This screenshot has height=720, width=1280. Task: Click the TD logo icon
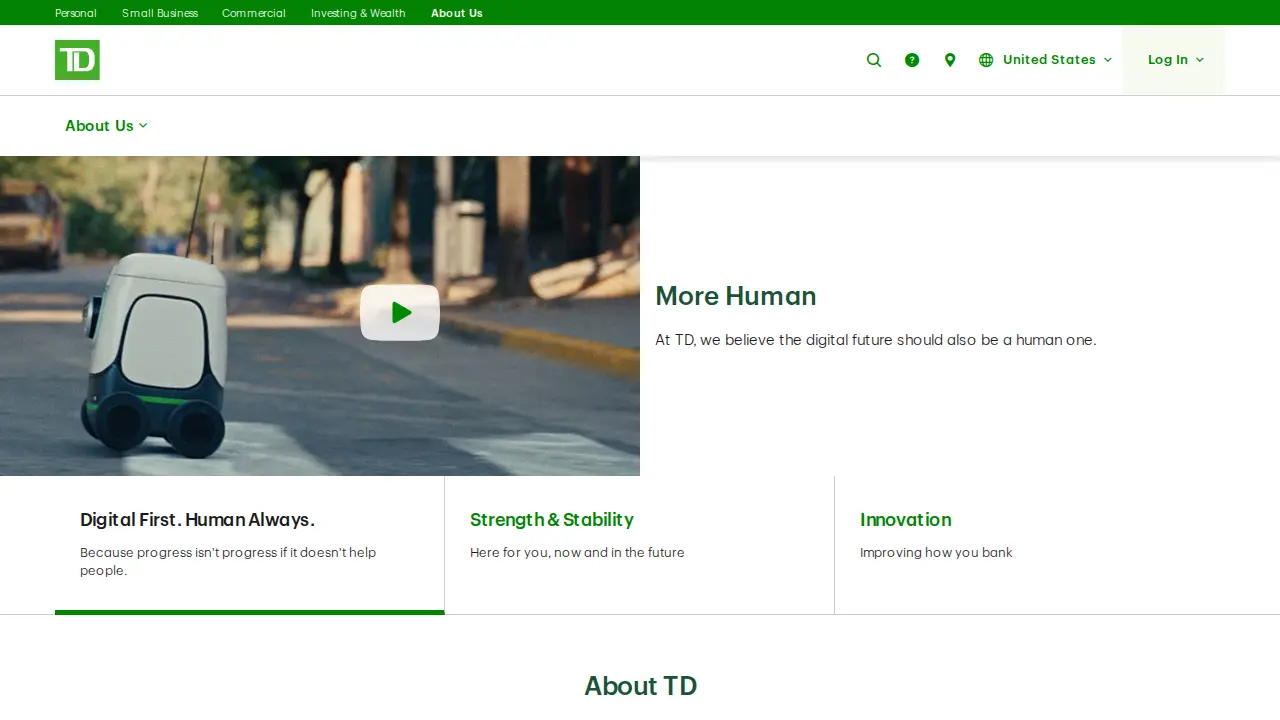click(x=77, y=60)
